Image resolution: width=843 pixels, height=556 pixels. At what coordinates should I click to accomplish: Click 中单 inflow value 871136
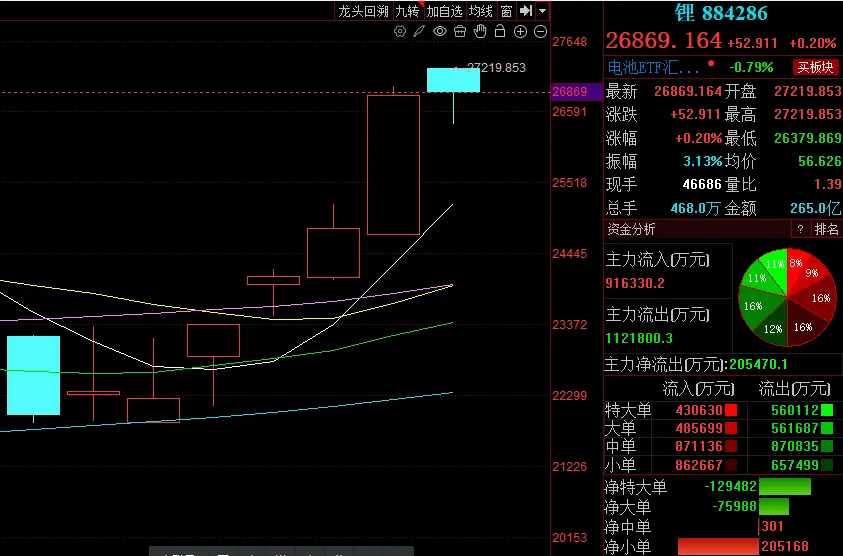(x=699, y=446)
